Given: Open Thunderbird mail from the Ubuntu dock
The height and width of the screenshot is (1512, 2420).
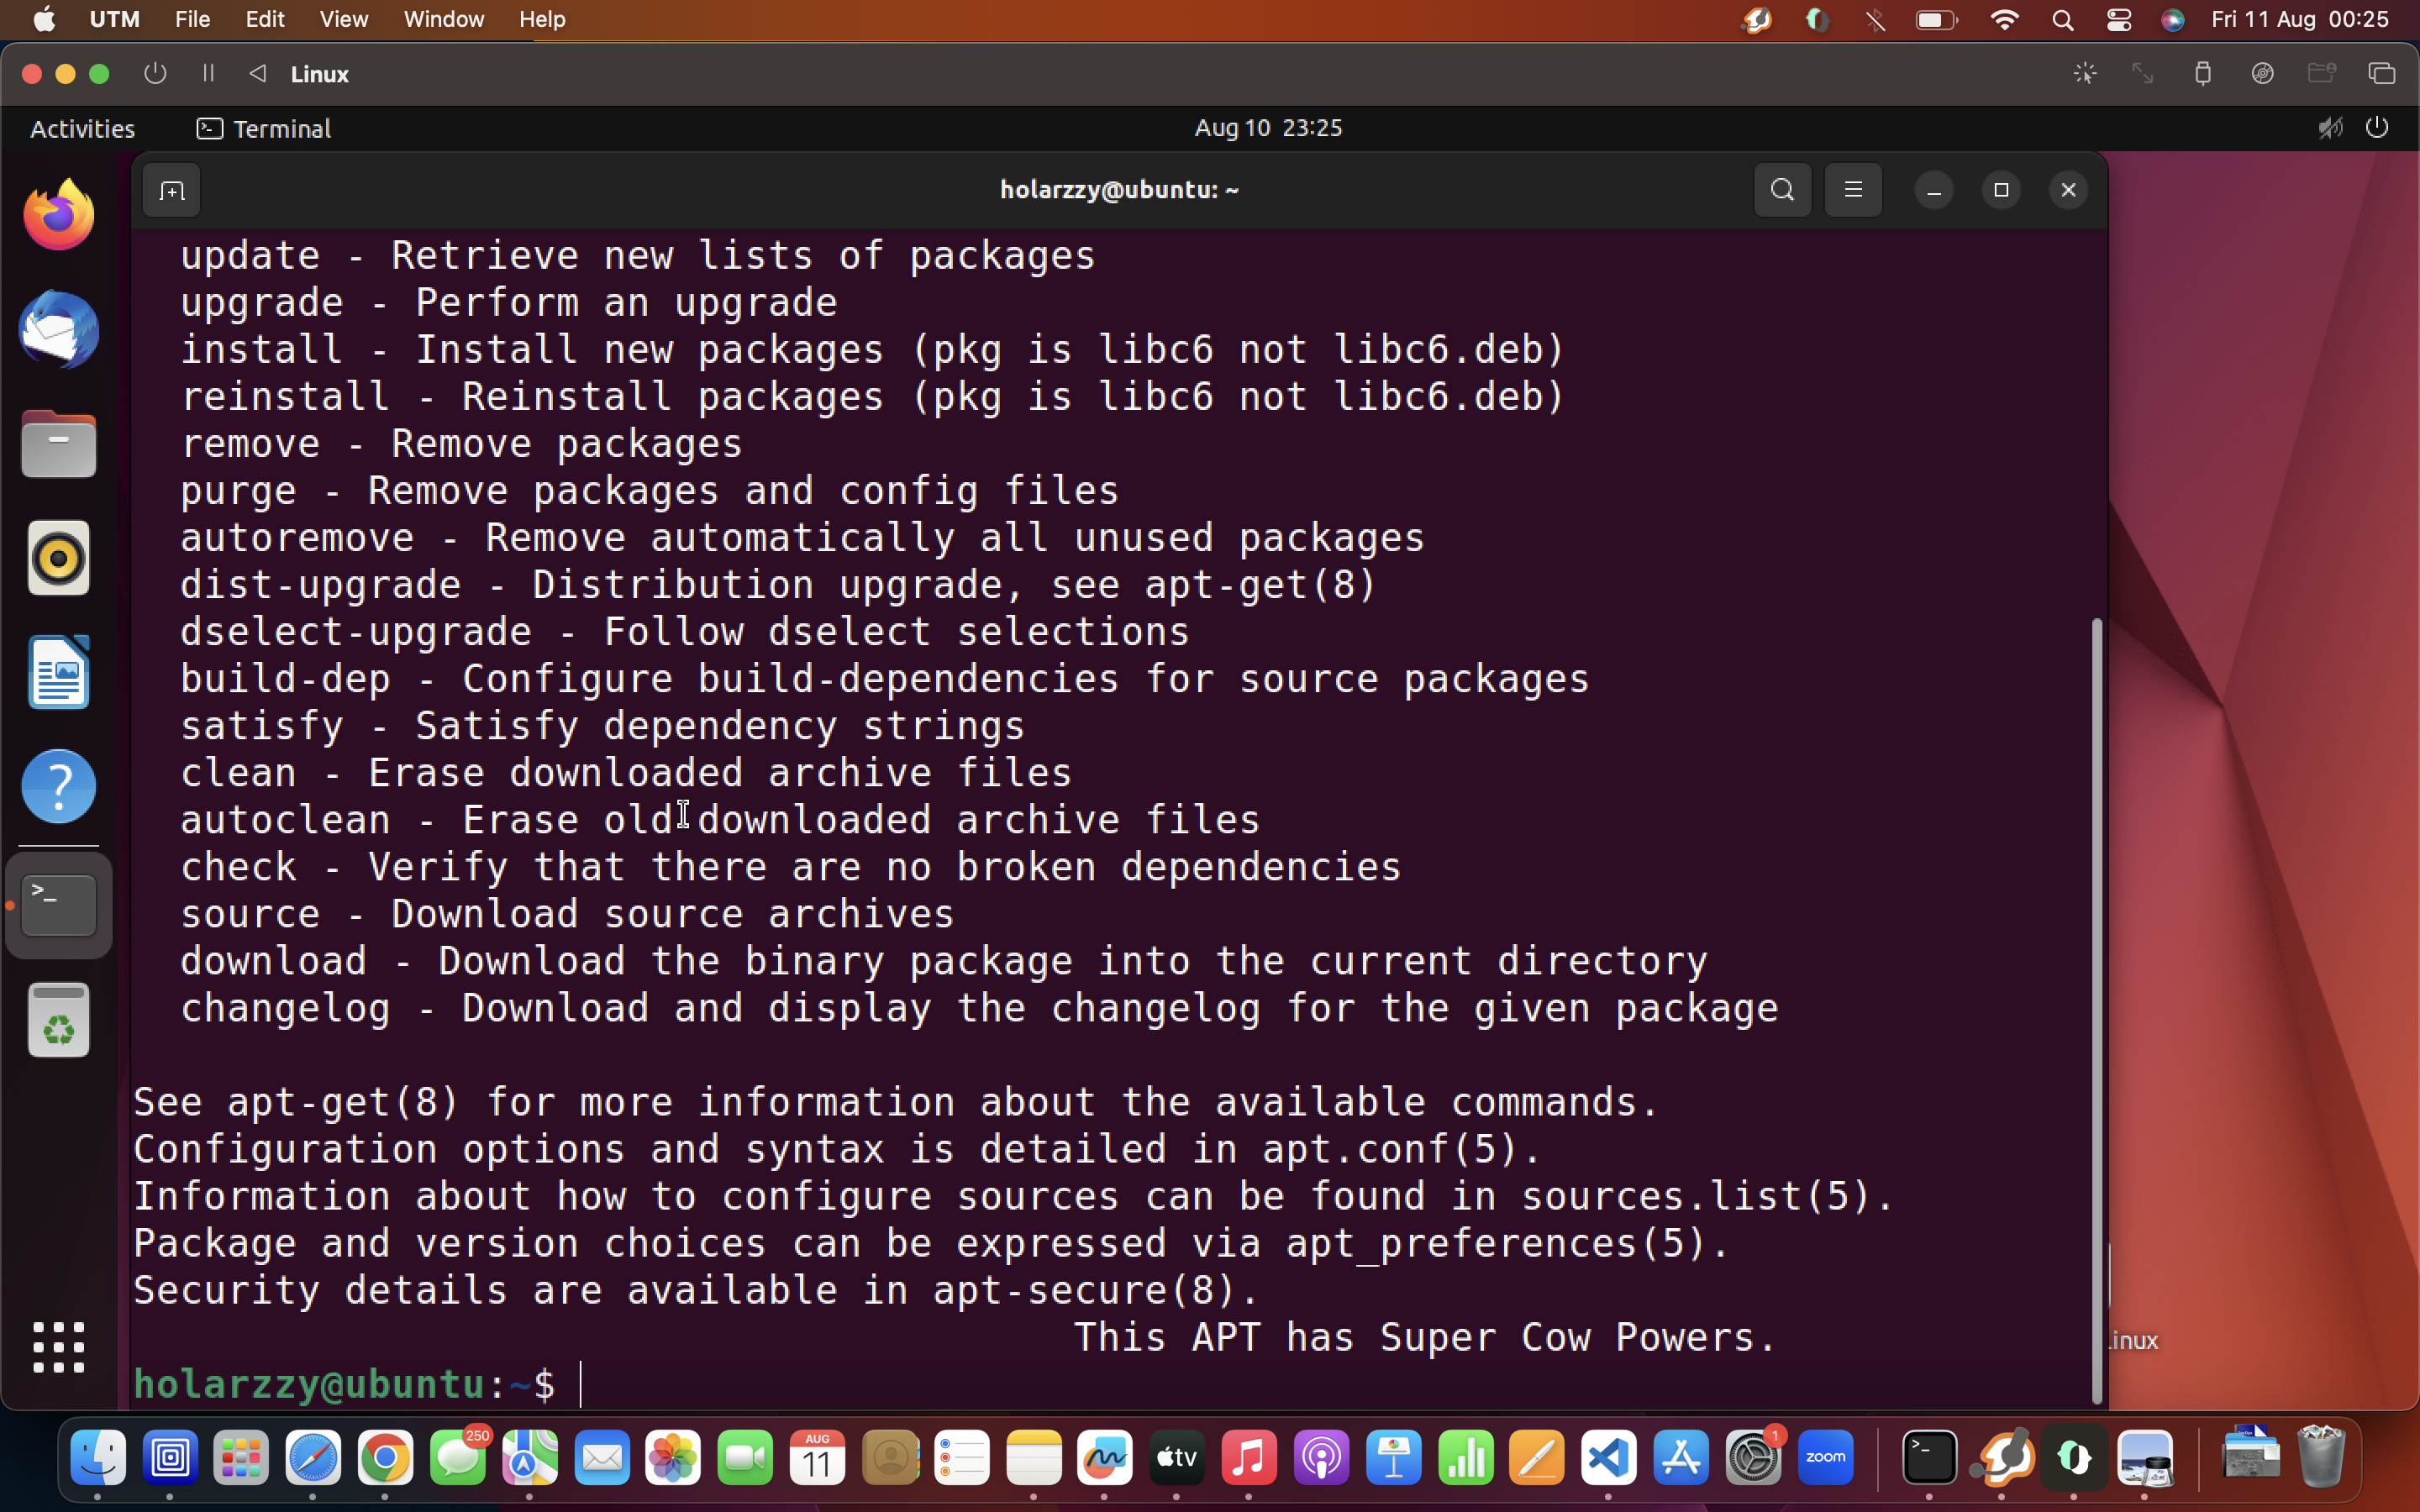Looking at the screenshot, I should point(58,330).
